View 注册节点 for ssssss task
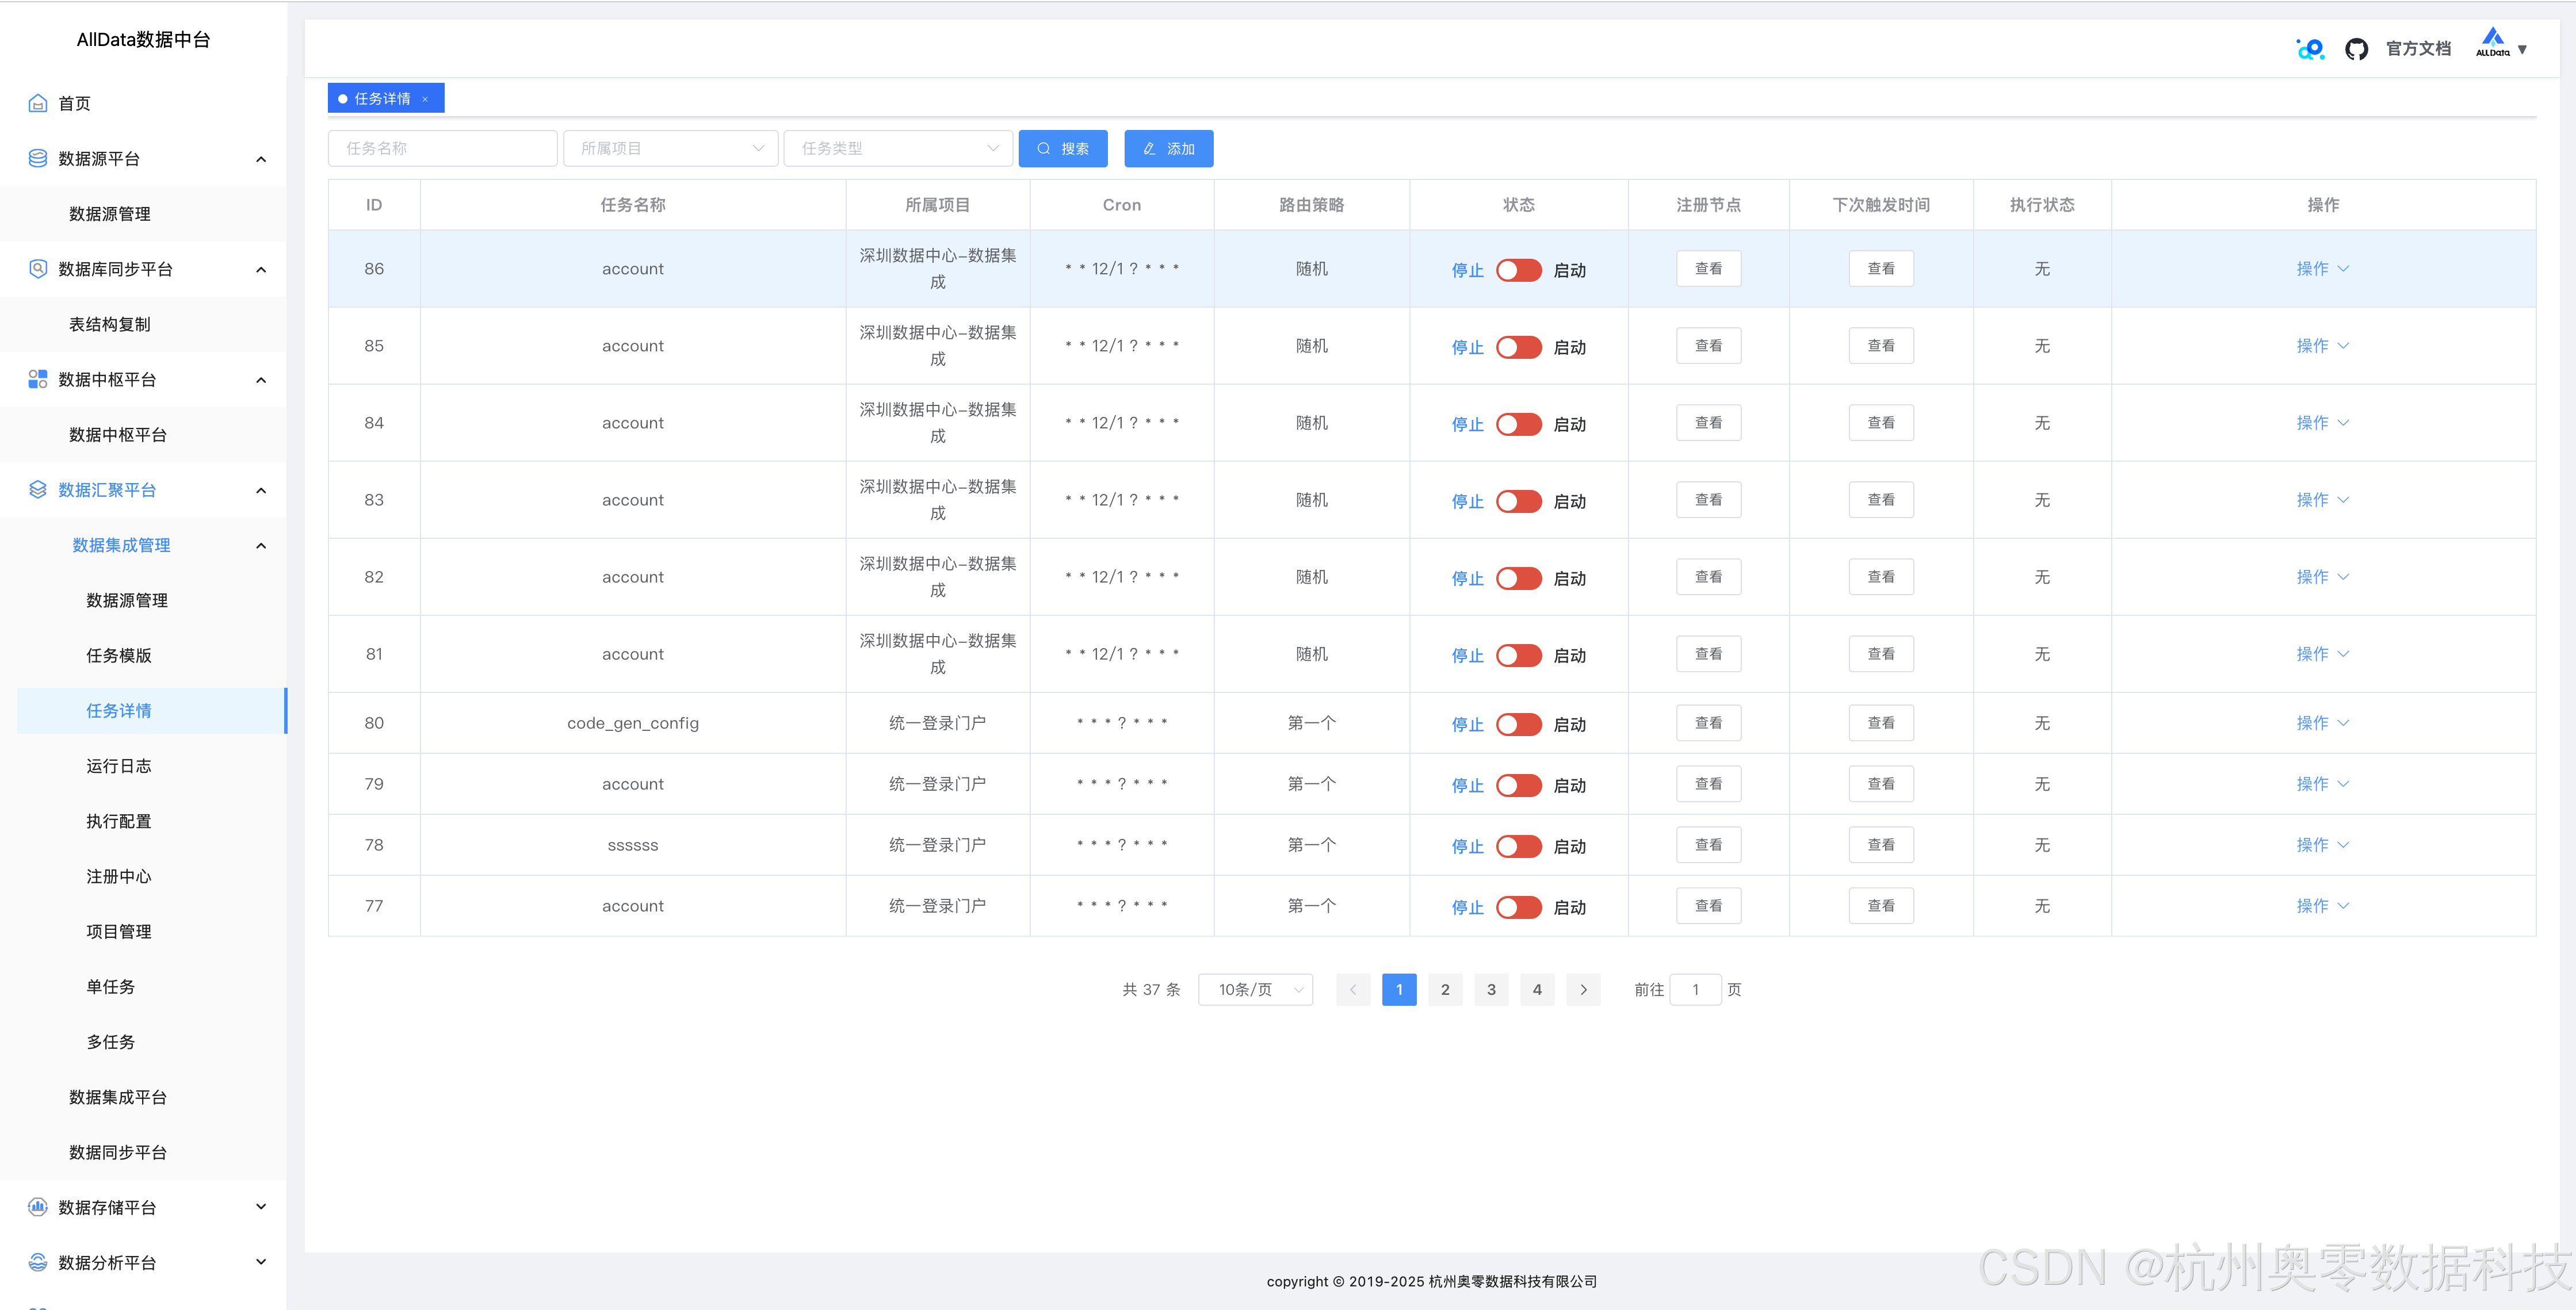2576x1310 pixels. [x=1708, y=844]
